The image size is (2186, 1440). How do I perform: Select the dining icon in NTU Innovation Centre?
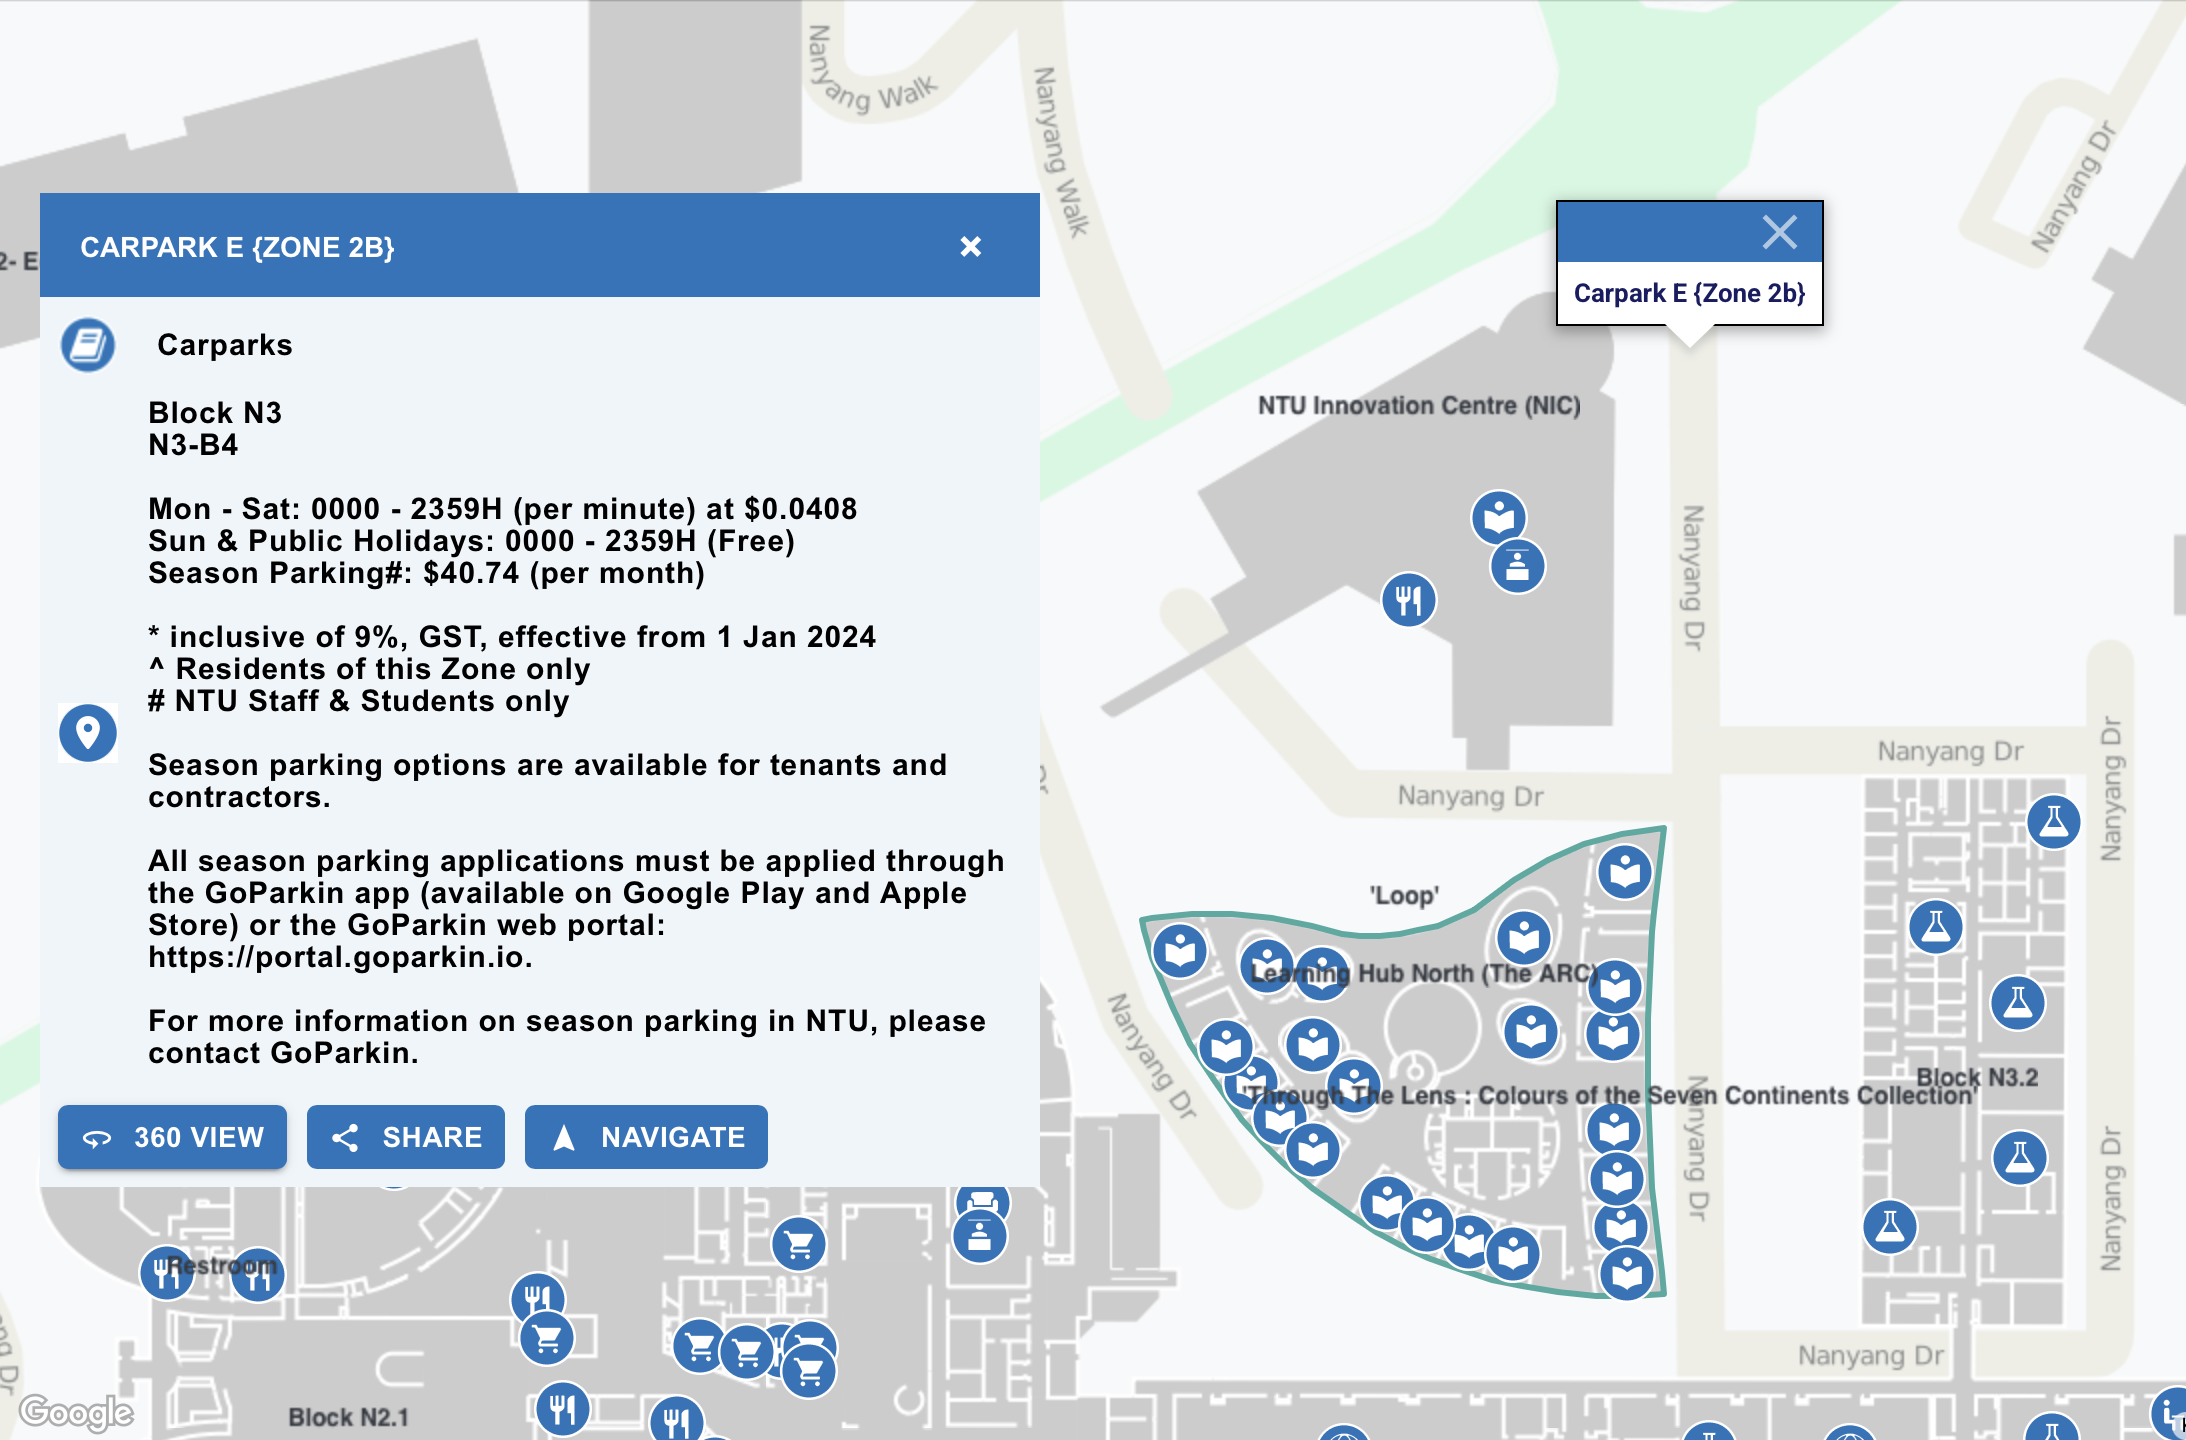tap(1408, 600)
